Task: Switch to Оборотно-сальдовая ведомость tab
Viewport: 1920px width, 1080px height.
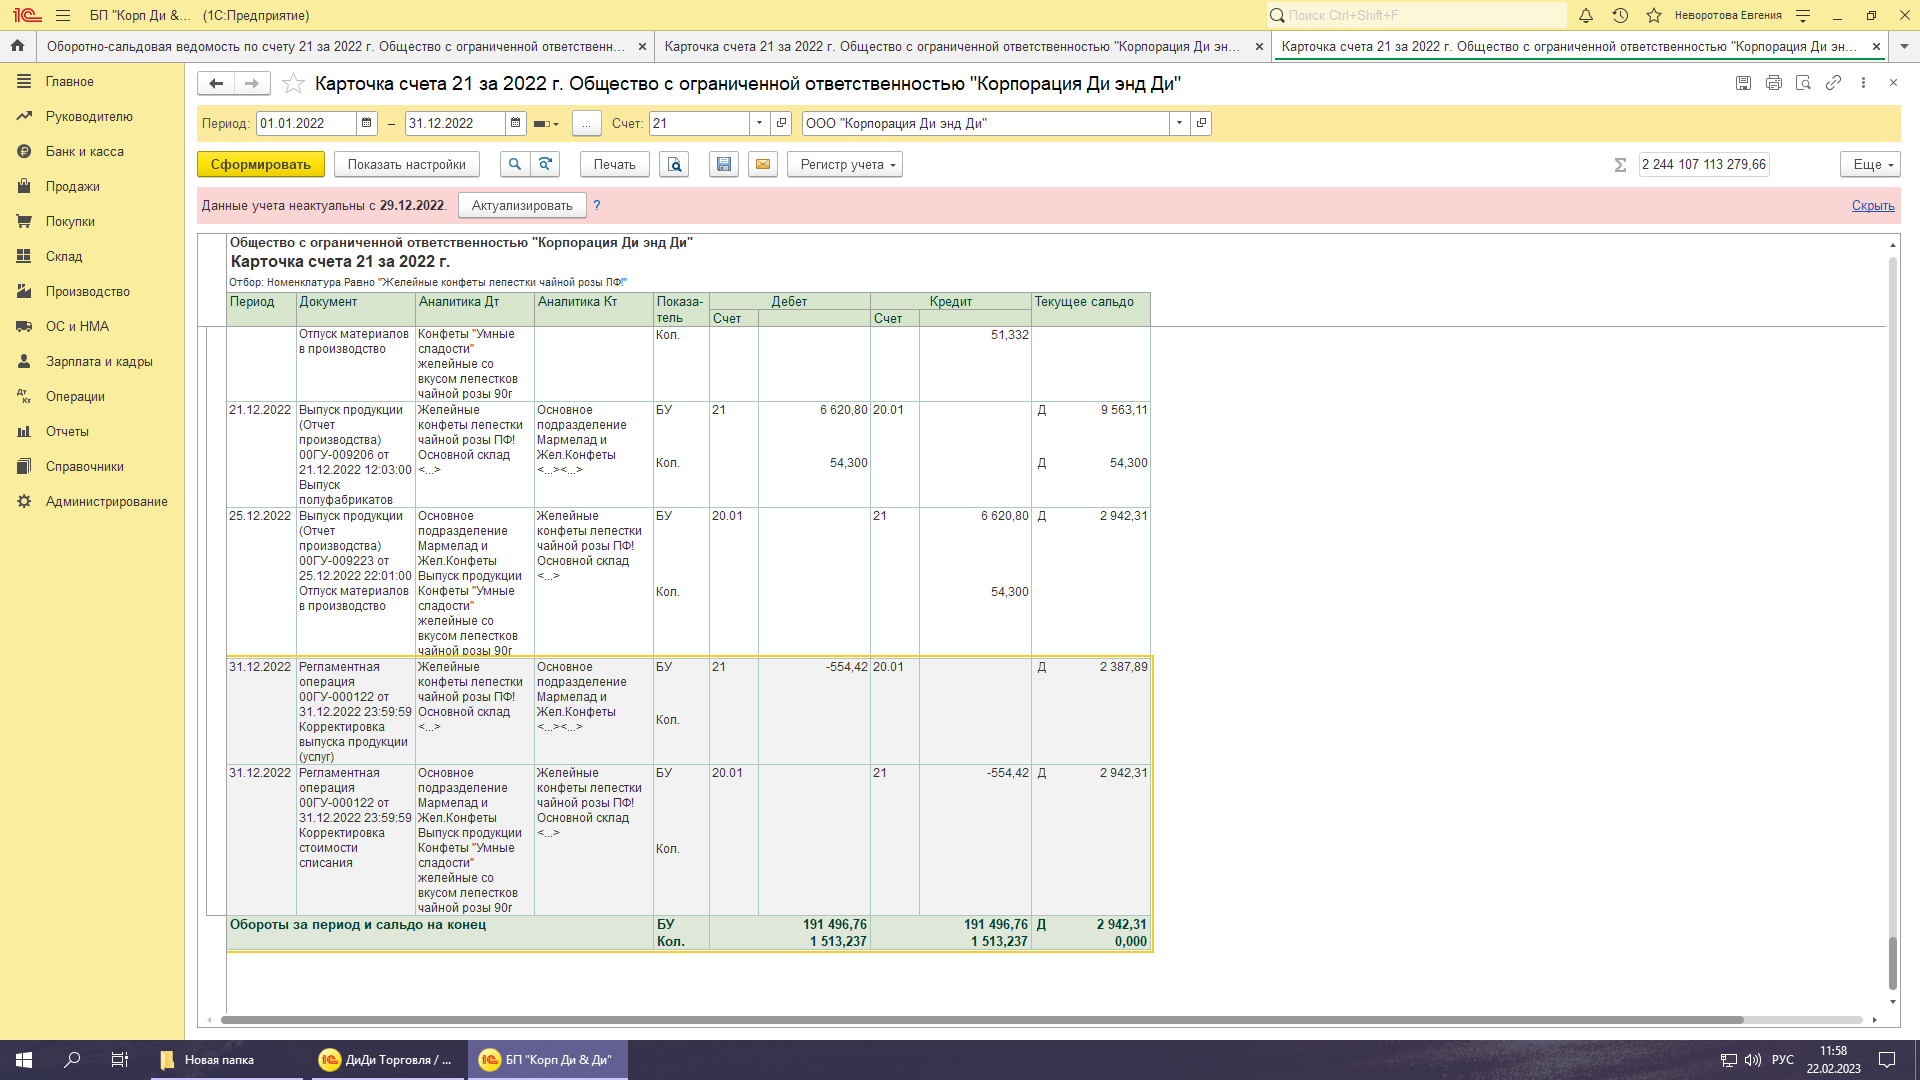Action: (x=336, y=46)
